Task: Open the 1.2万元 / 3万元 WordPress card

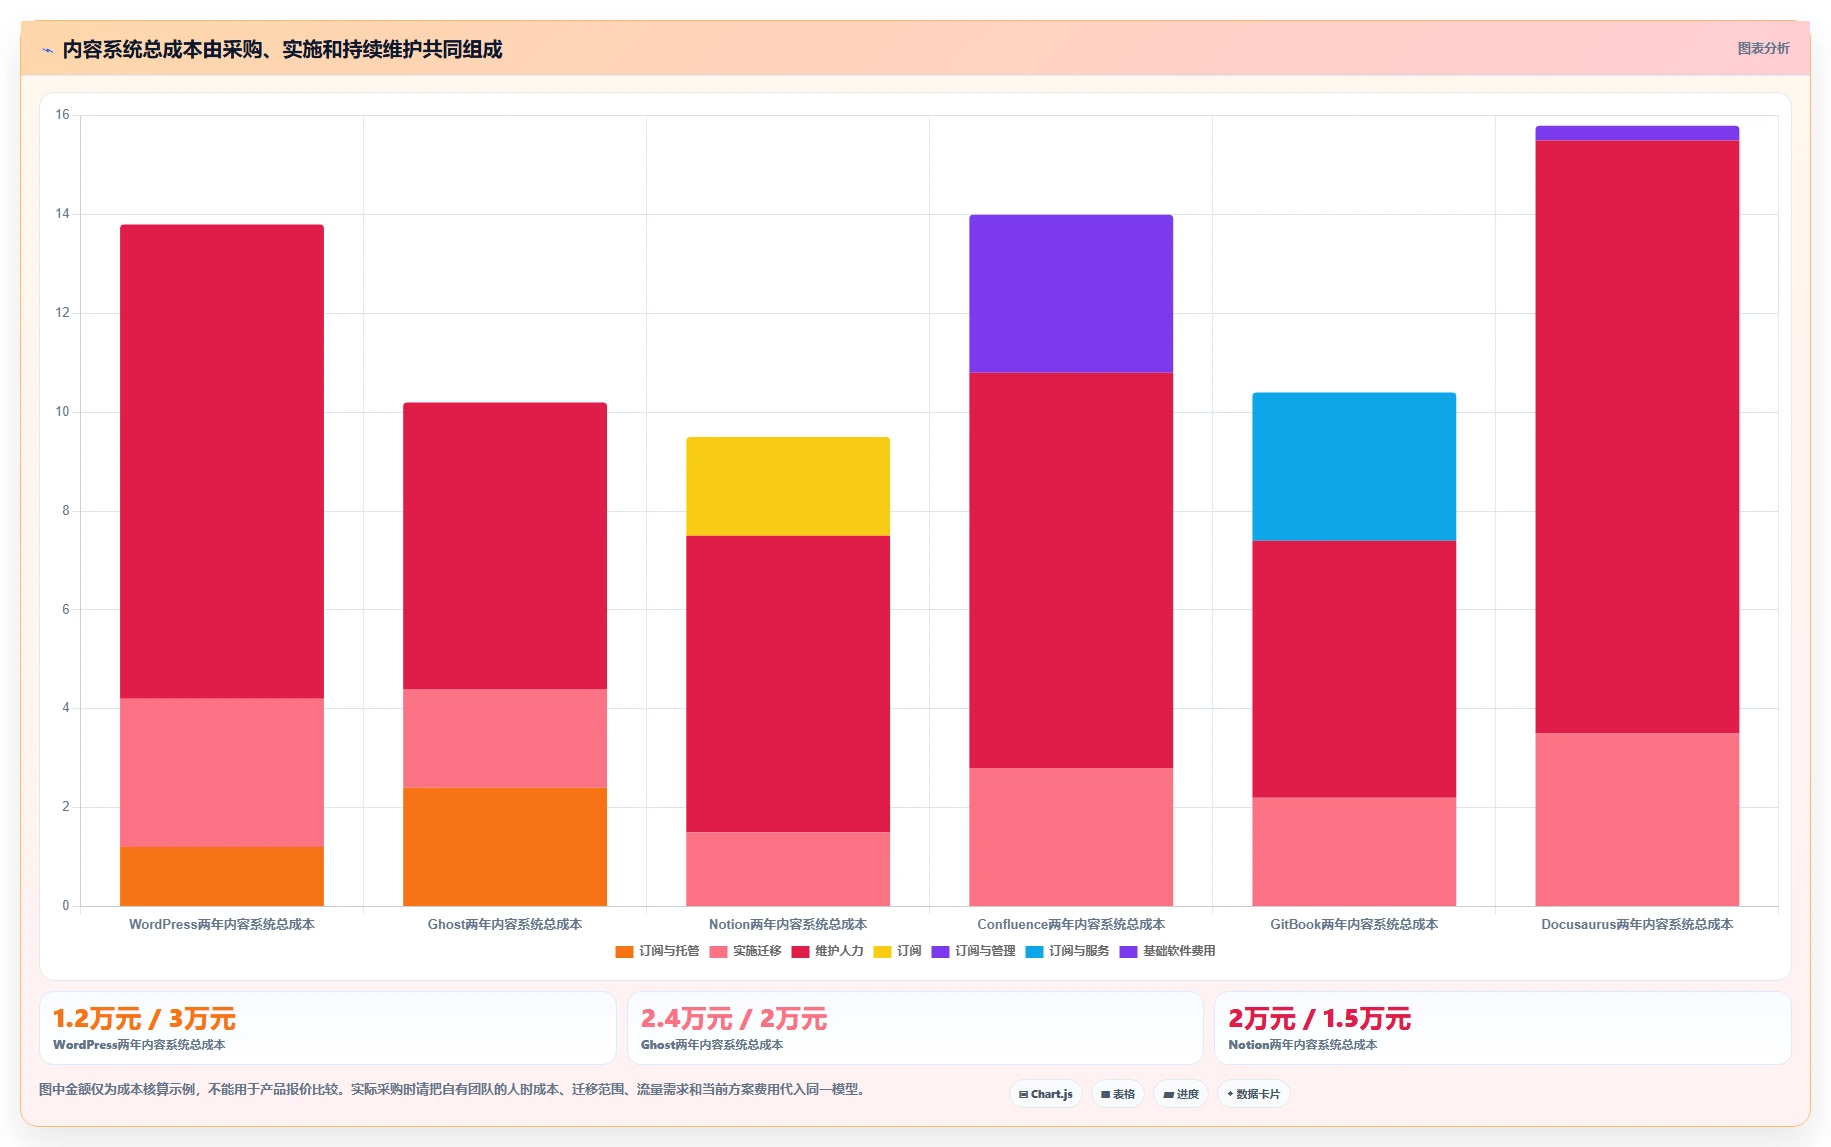Action: pos(328,1028)
